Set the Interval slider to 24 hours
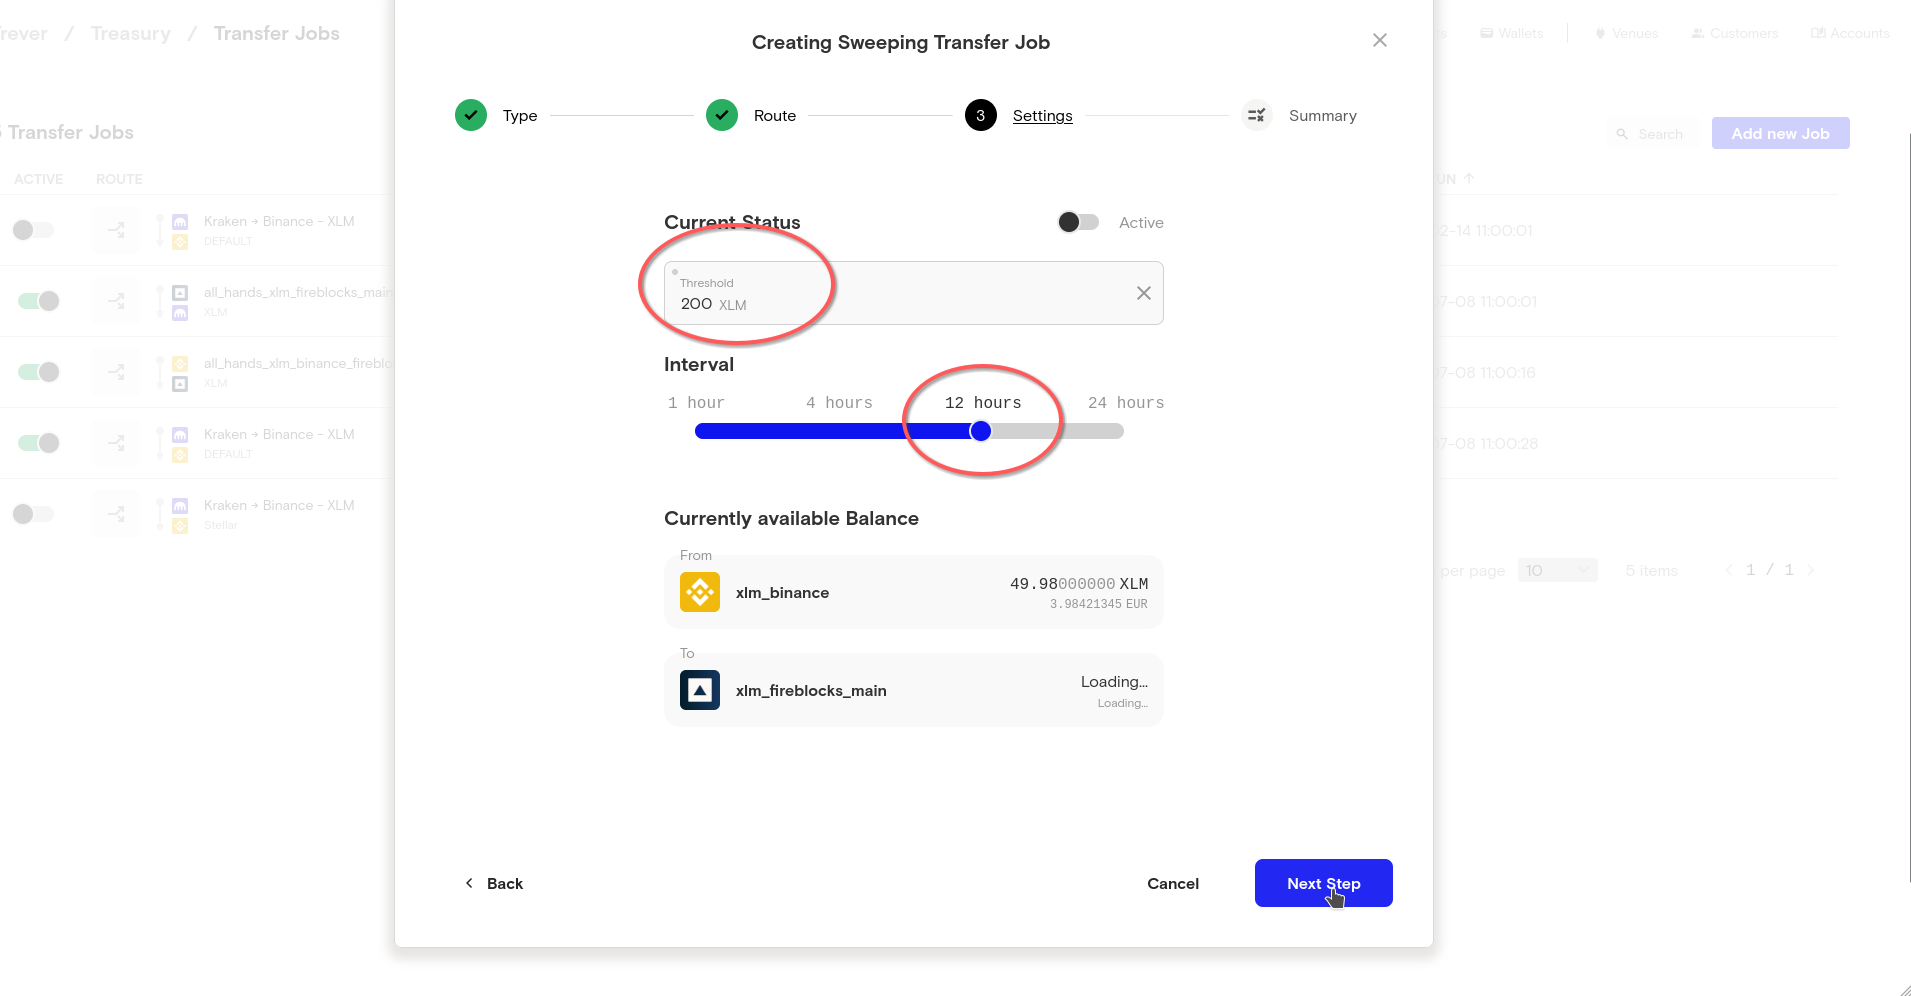Viewport: 1911px width, 996px height. coord(1121,431)
